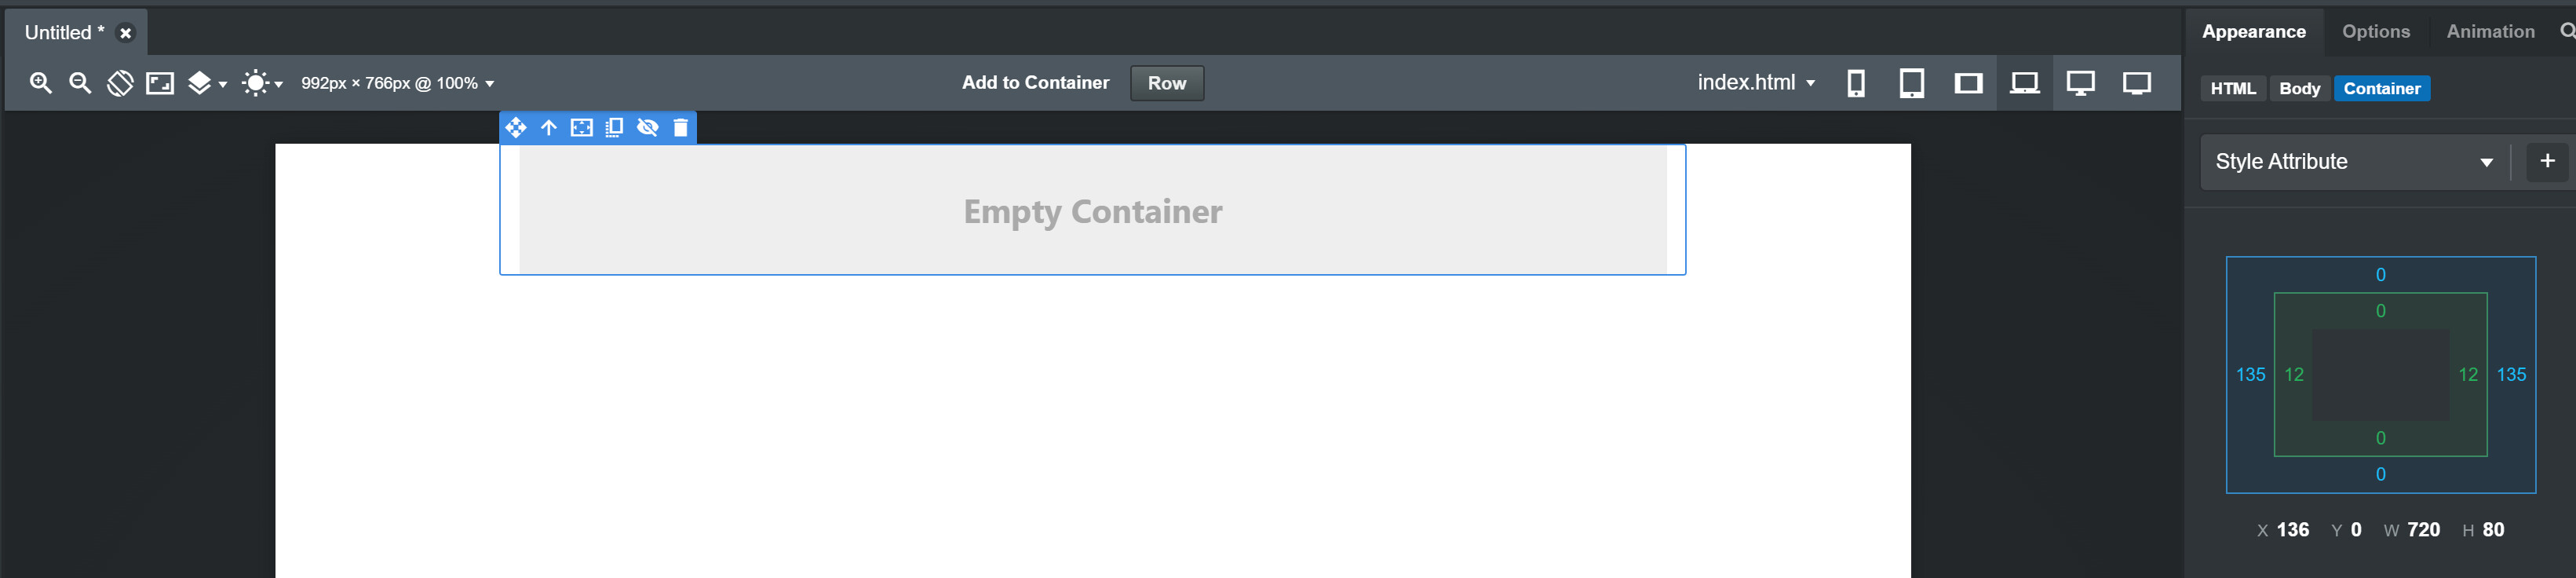The image size is (2576, 578).
Task: Click the move handle on the container
Action: click(x=516, y=127)
